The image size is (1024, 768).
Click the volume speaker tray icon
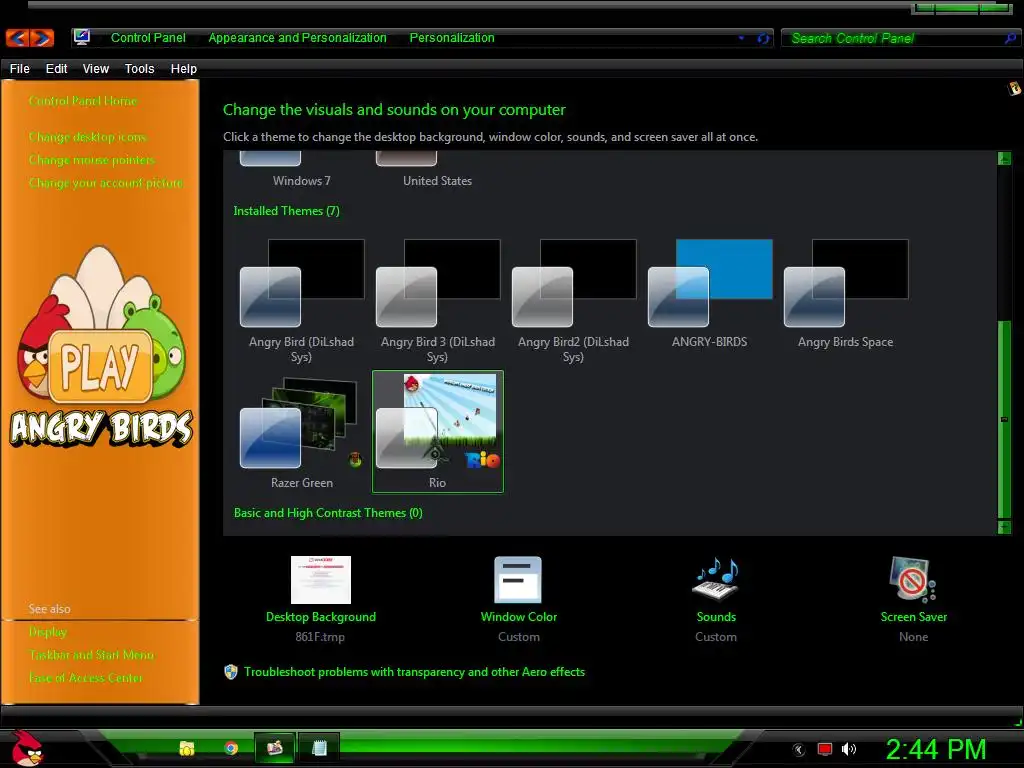849,749
